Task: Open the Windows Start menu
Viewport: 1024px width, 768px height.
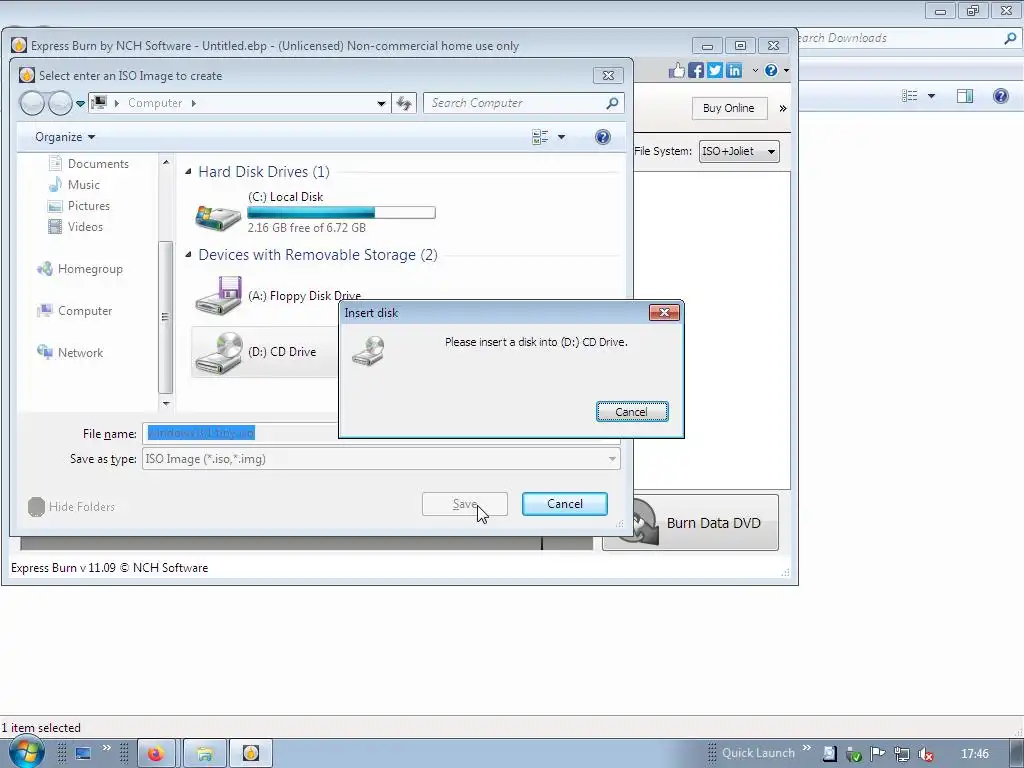Action: click(x=26, y=753)
